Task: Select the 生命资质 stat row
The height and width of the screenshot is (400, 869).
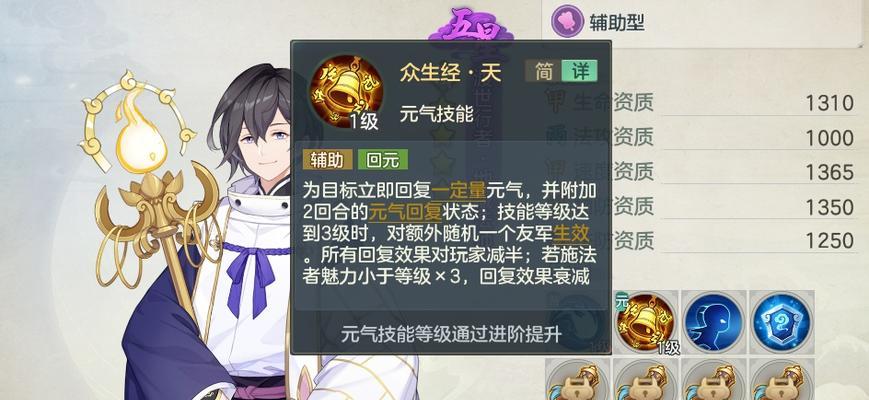Action: tap(702, 102)
